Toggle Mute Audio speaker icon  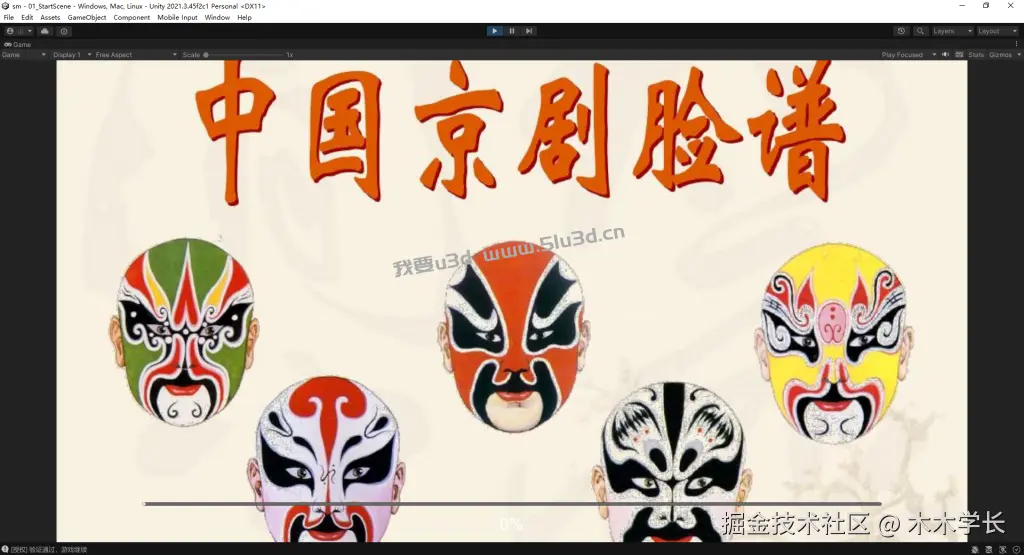(x=945, y=55)
